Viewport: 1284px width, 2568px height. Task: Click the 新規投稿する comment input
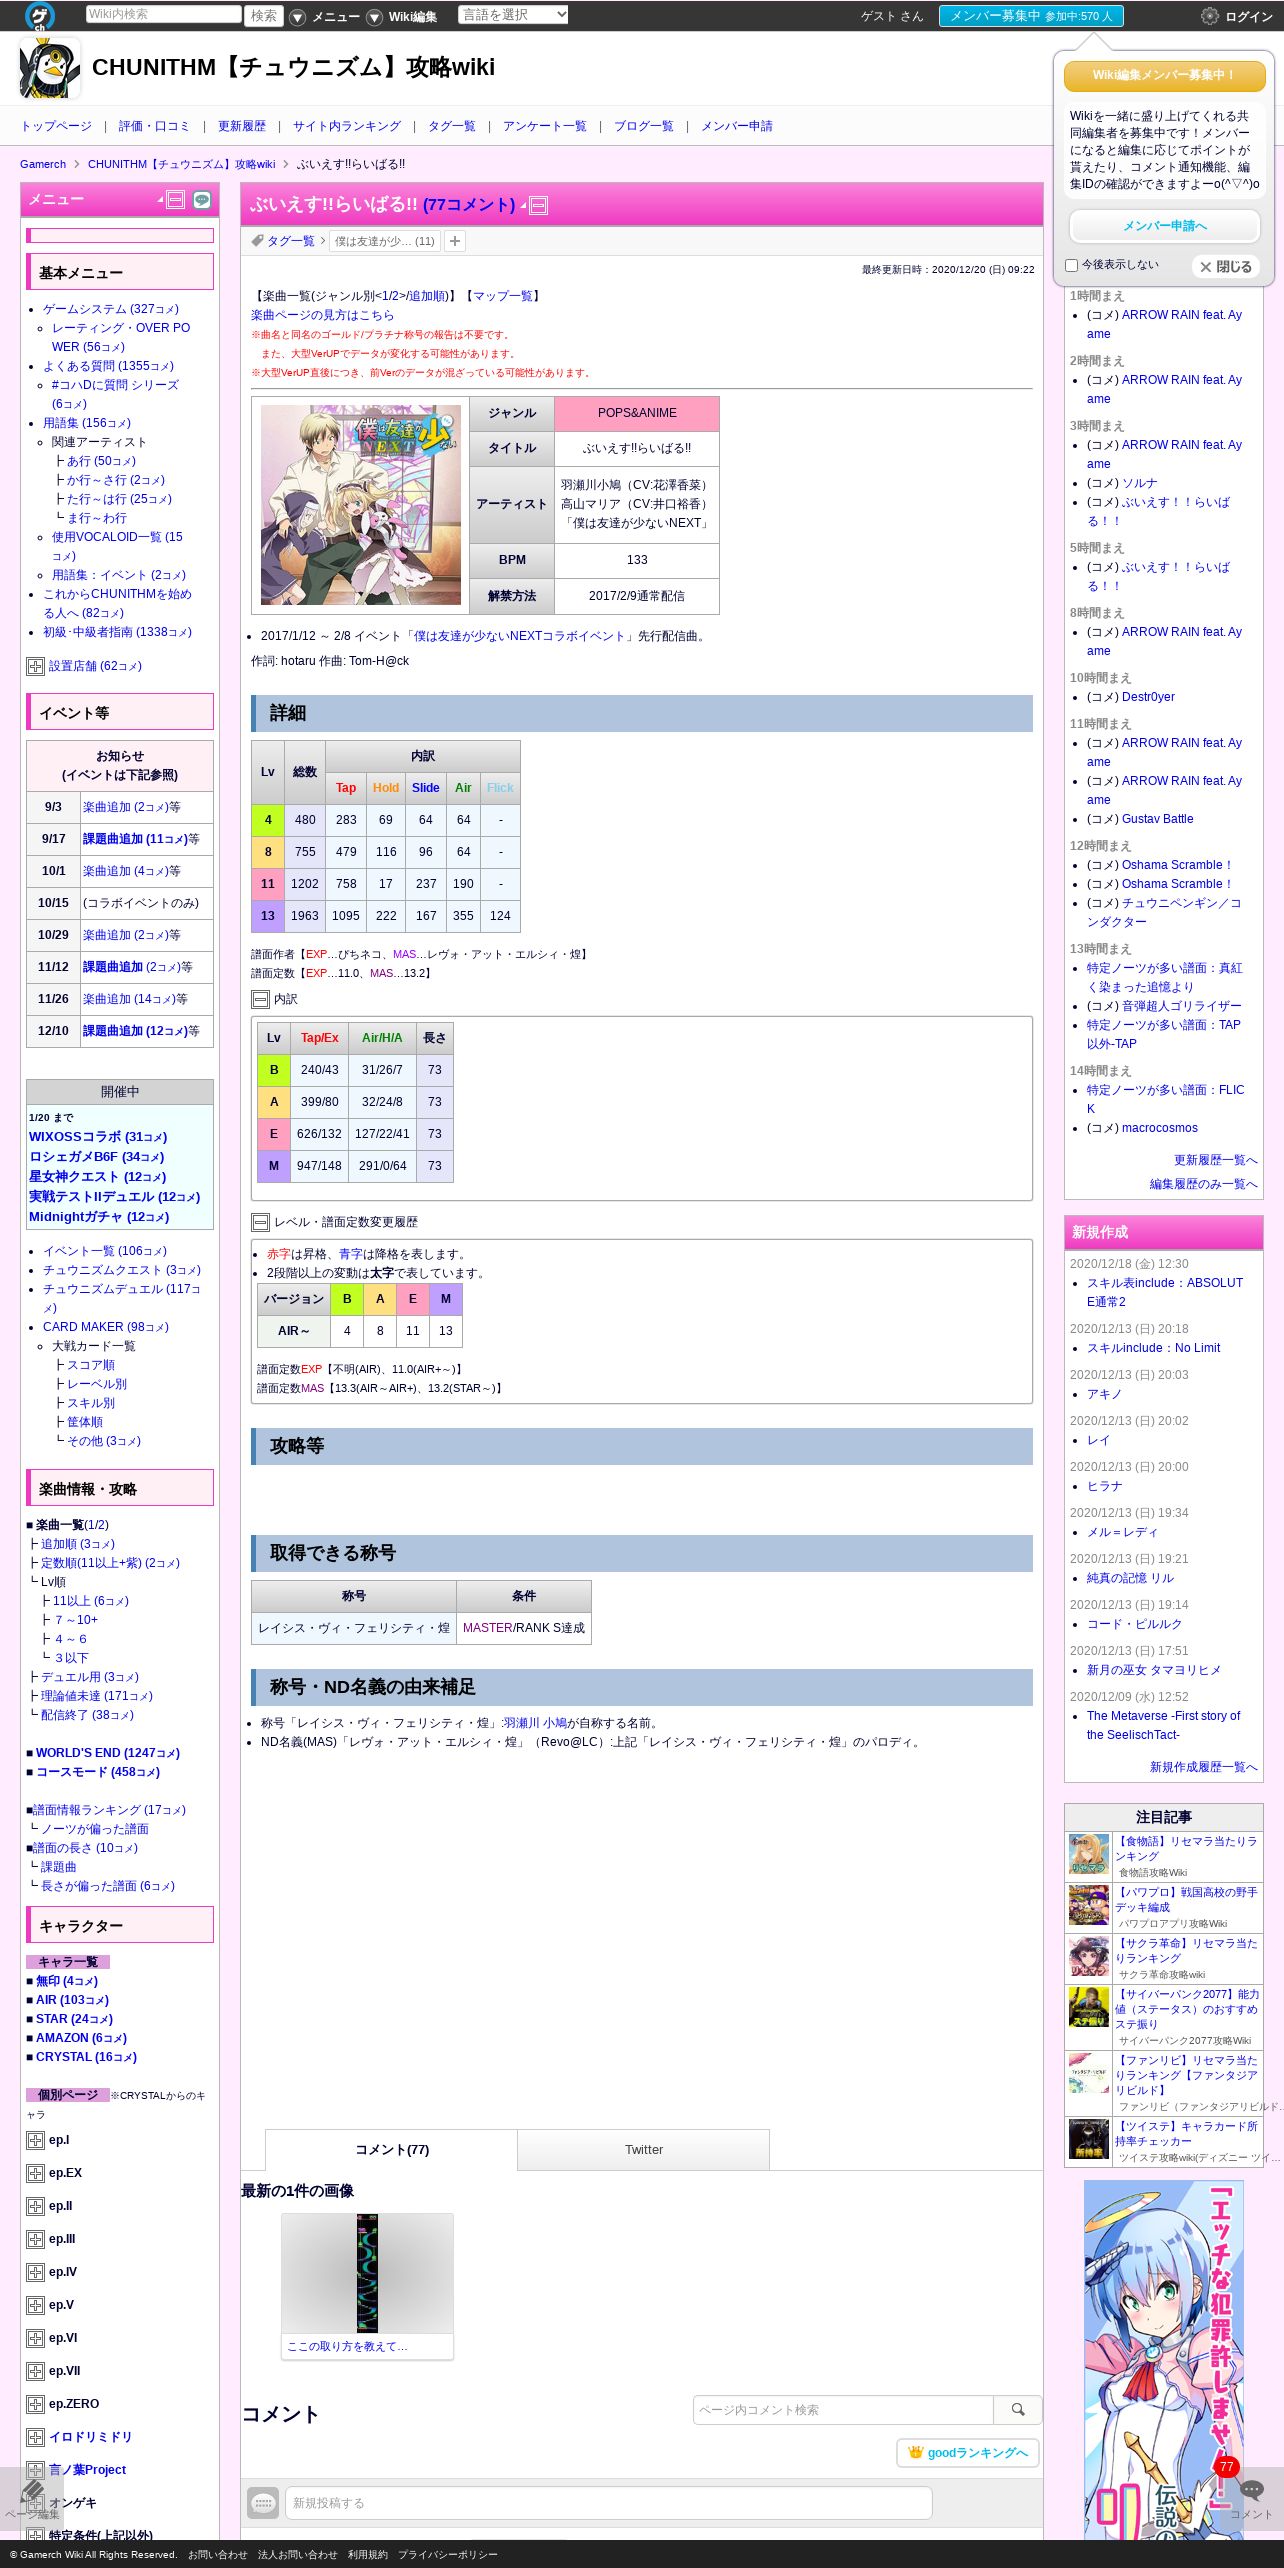[x=609, y=2503]
